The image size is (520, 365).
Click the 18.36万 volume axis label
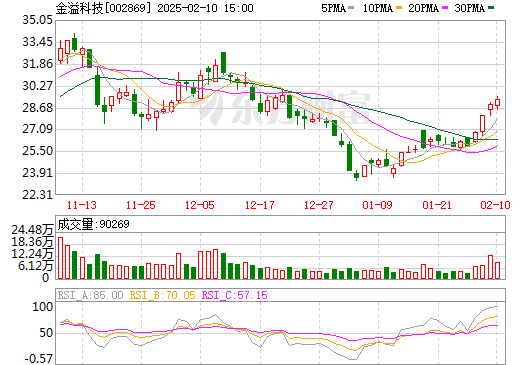pyautogui.click(x=32, y=242)
